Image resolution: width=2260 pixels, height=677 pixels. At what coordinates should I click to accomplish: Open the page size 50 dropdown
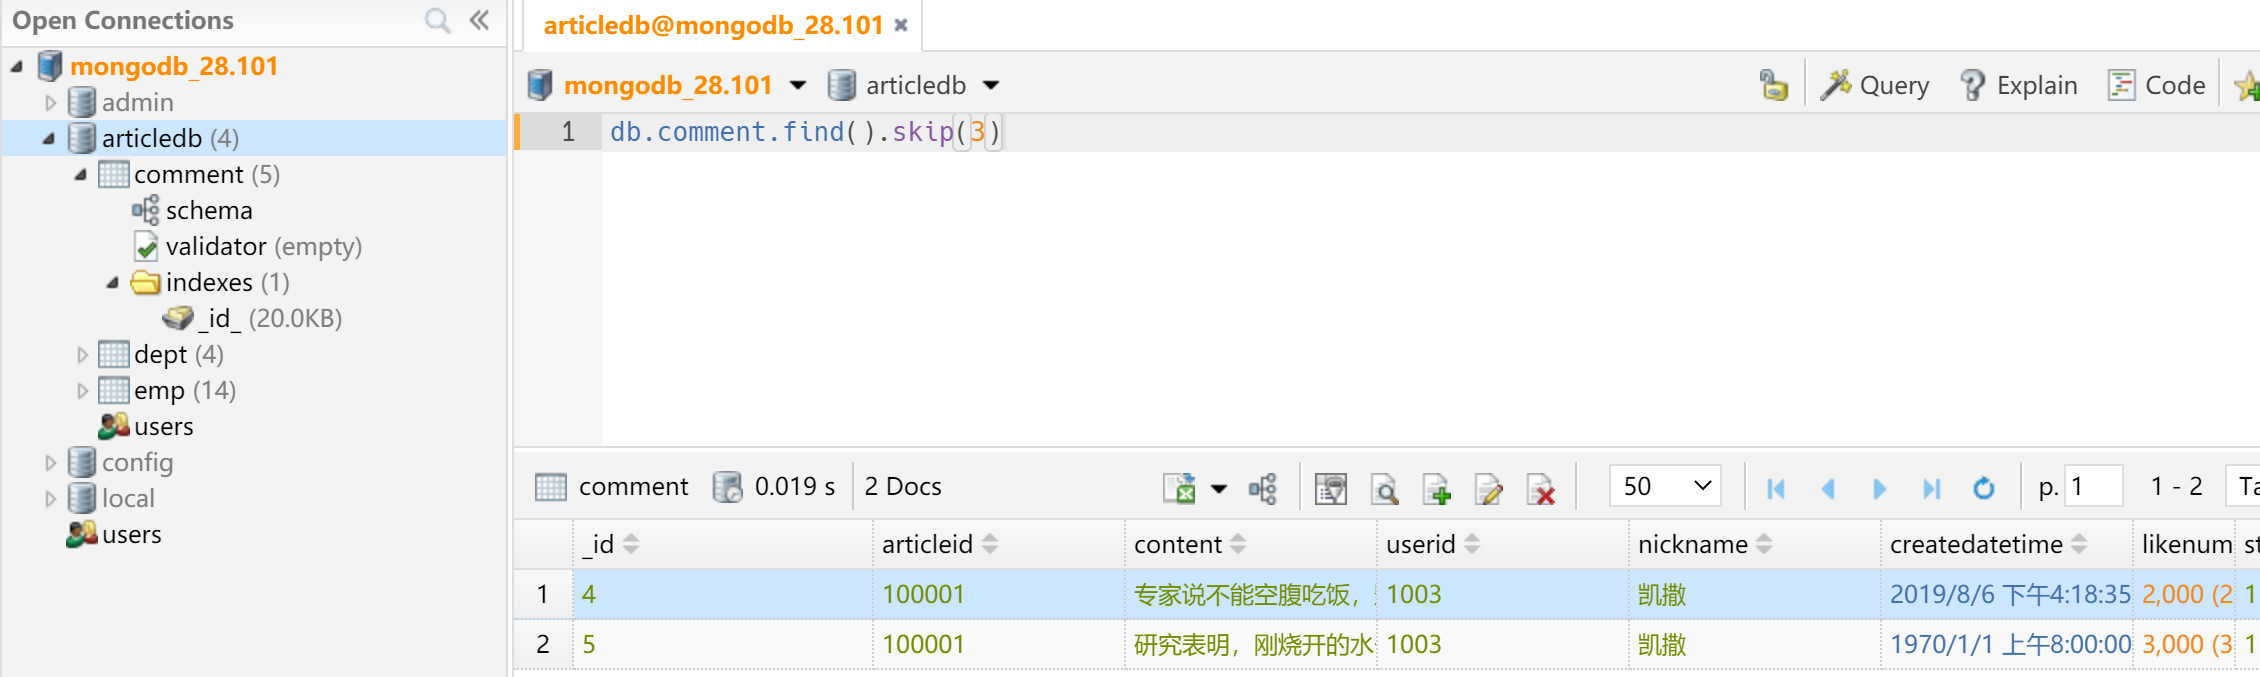coord(1665,487)
